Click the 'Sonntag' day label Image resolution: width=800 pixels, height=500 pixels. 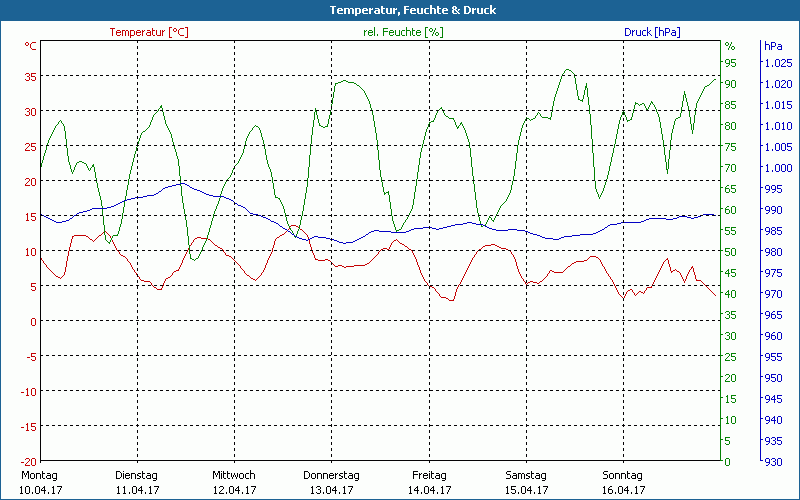tap(622, 475)
